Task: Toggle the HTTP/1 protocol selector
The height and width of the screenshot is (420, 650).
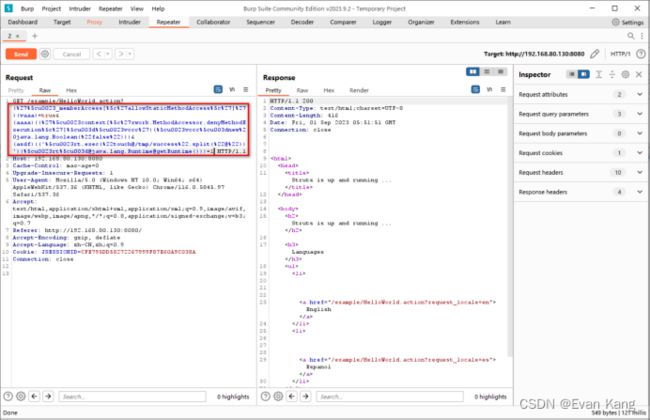Action: [620, 54]
